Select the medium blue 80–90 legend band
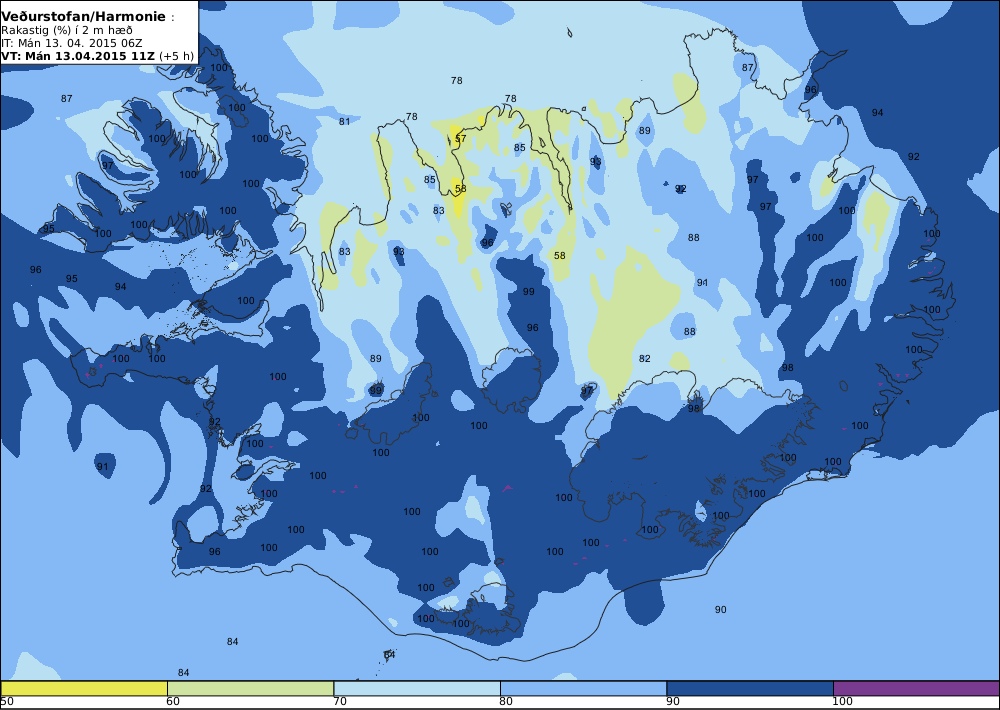This screenshot has height=710, width=1000. (583, 688)
